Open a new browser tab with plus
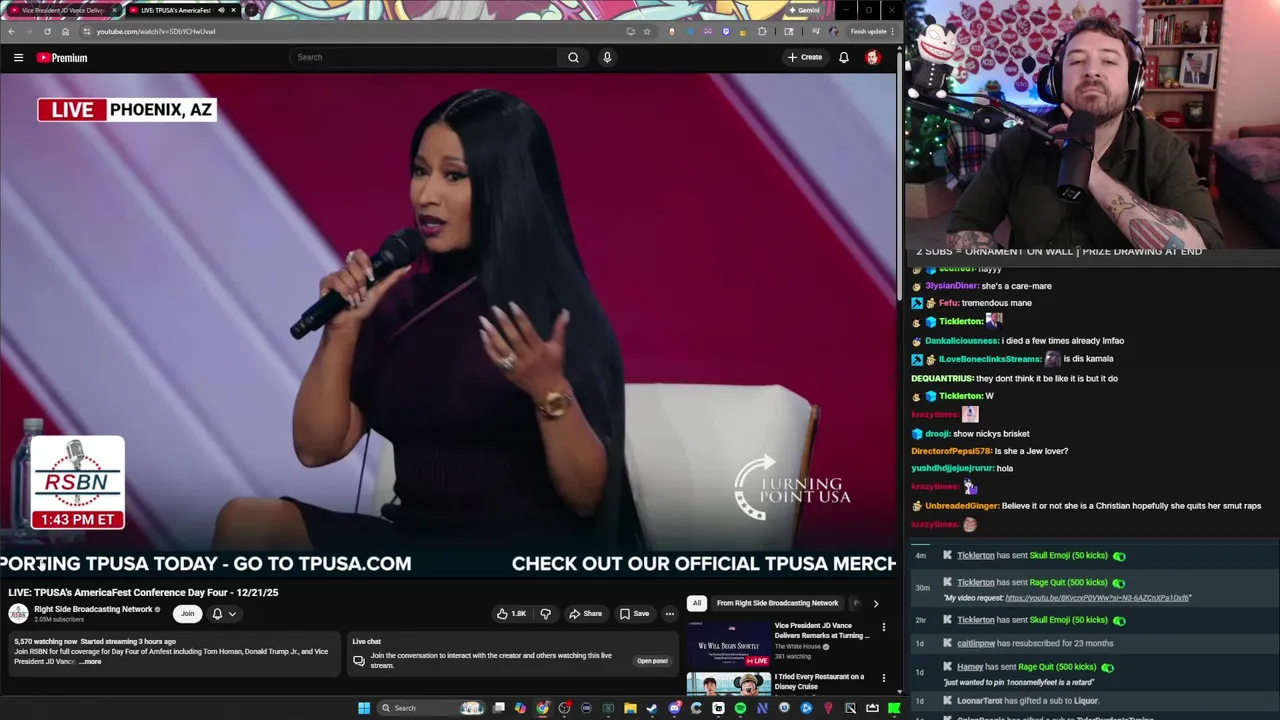1280x720 pixels. pos(251,10)
